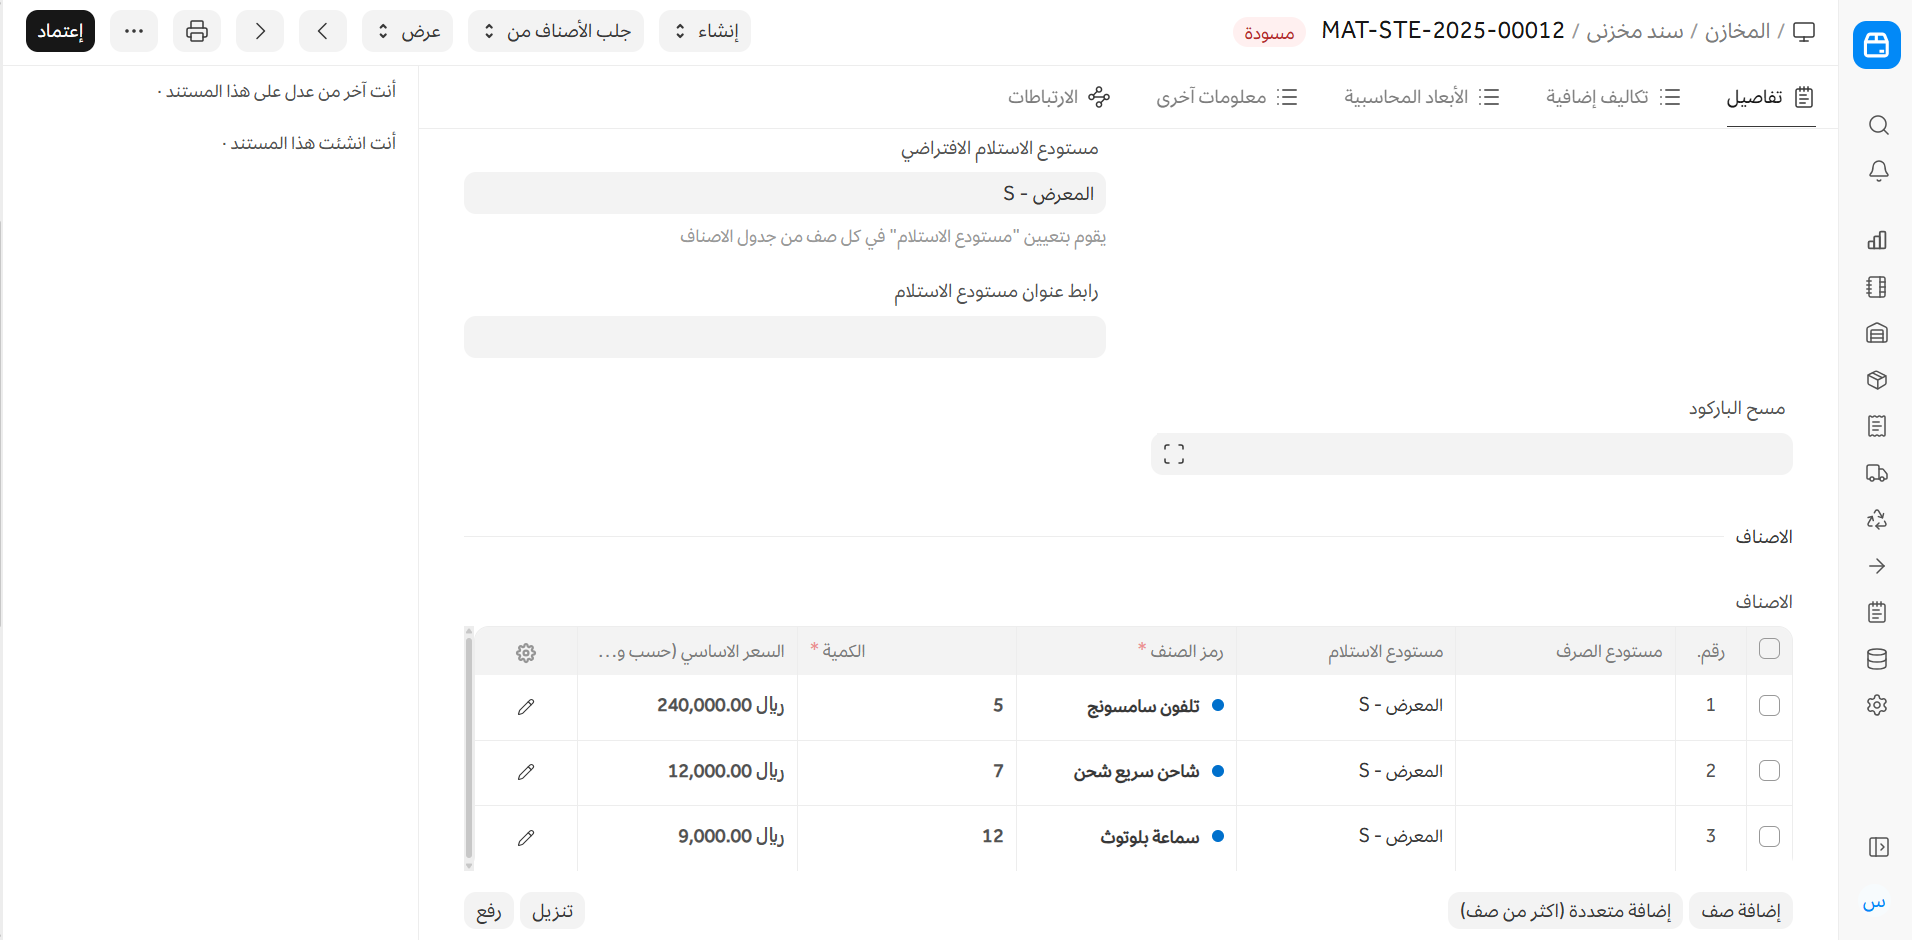Edit row 1 with pencil icon

526,707
